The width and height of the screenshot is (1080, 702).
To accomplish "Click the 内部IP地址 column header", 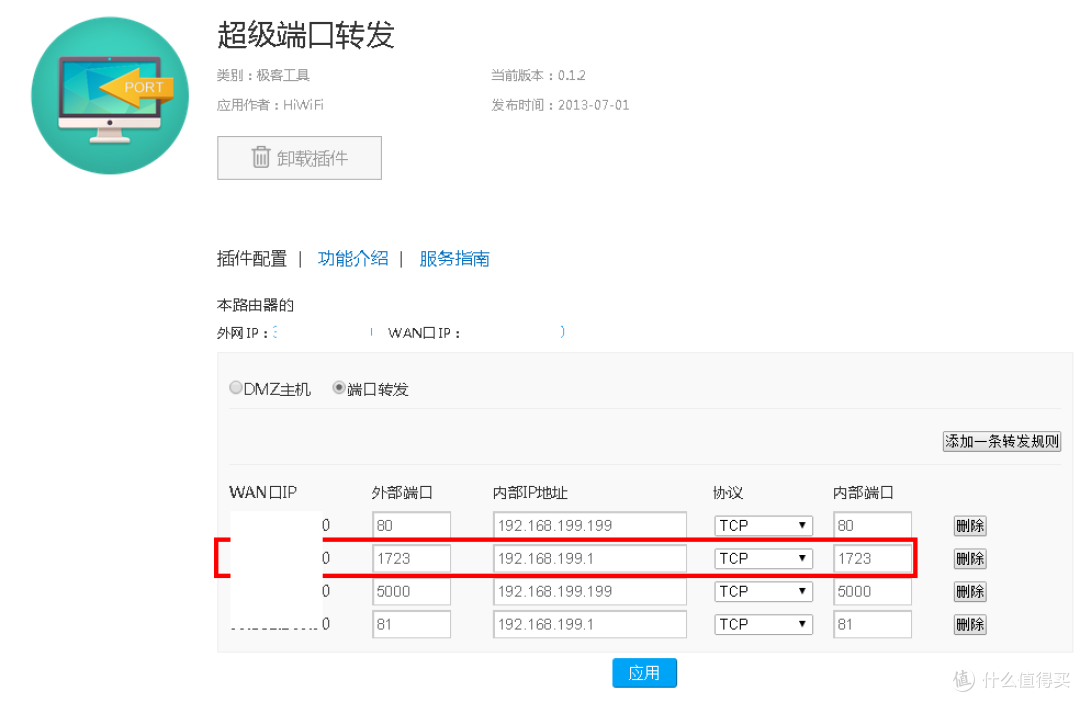I will point(530,493).
